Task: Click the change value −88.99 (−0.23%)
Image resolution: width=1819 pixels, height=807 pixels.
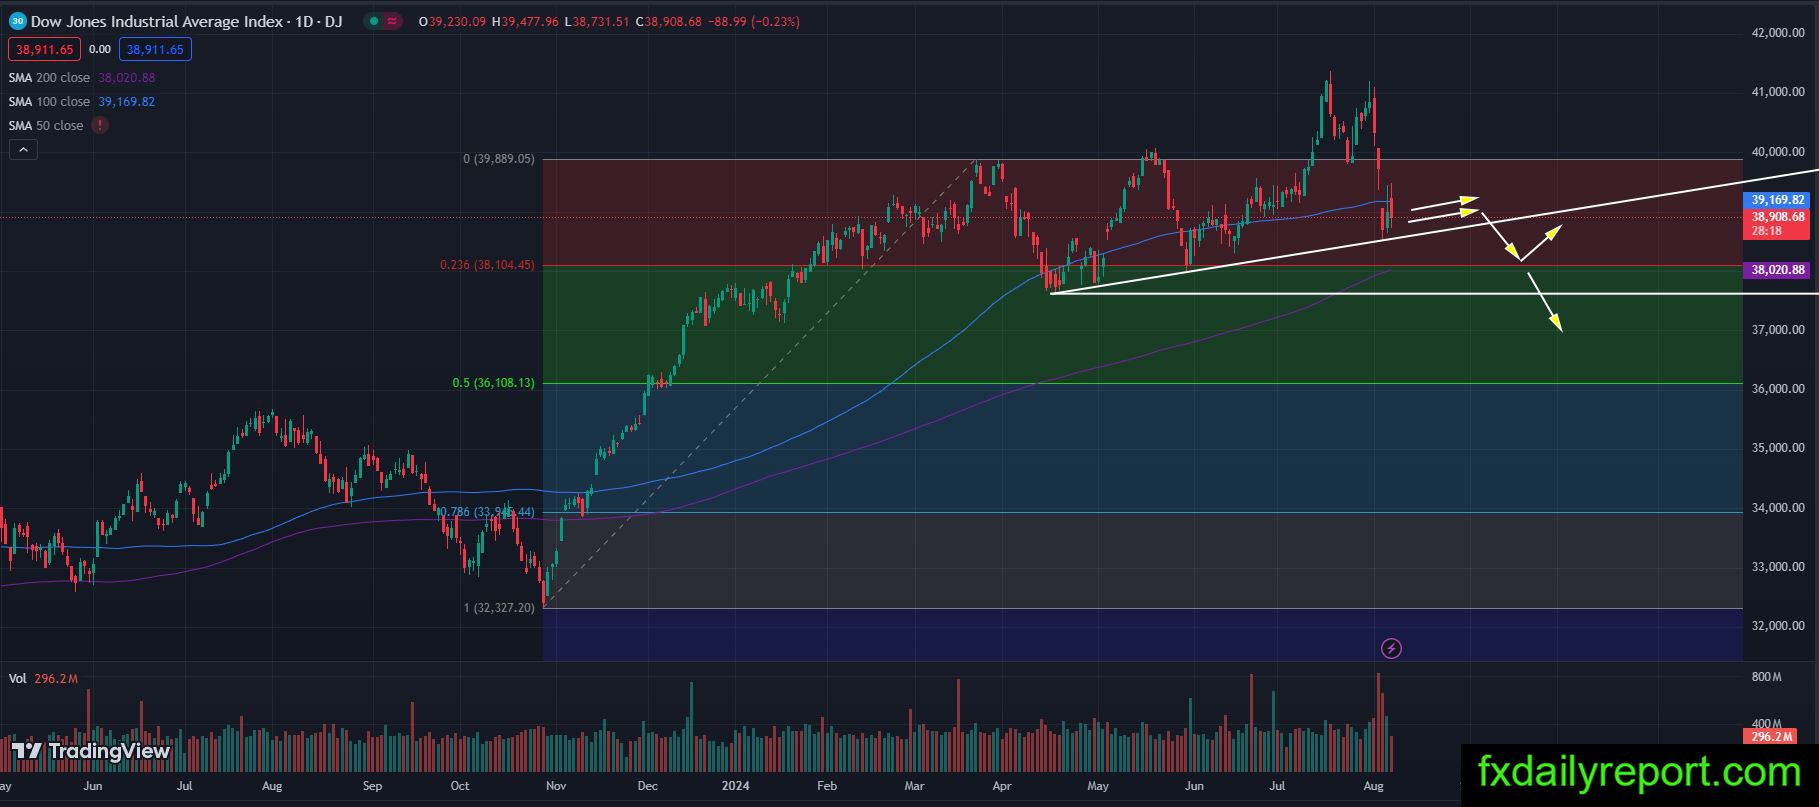Action: coord(754,21)
